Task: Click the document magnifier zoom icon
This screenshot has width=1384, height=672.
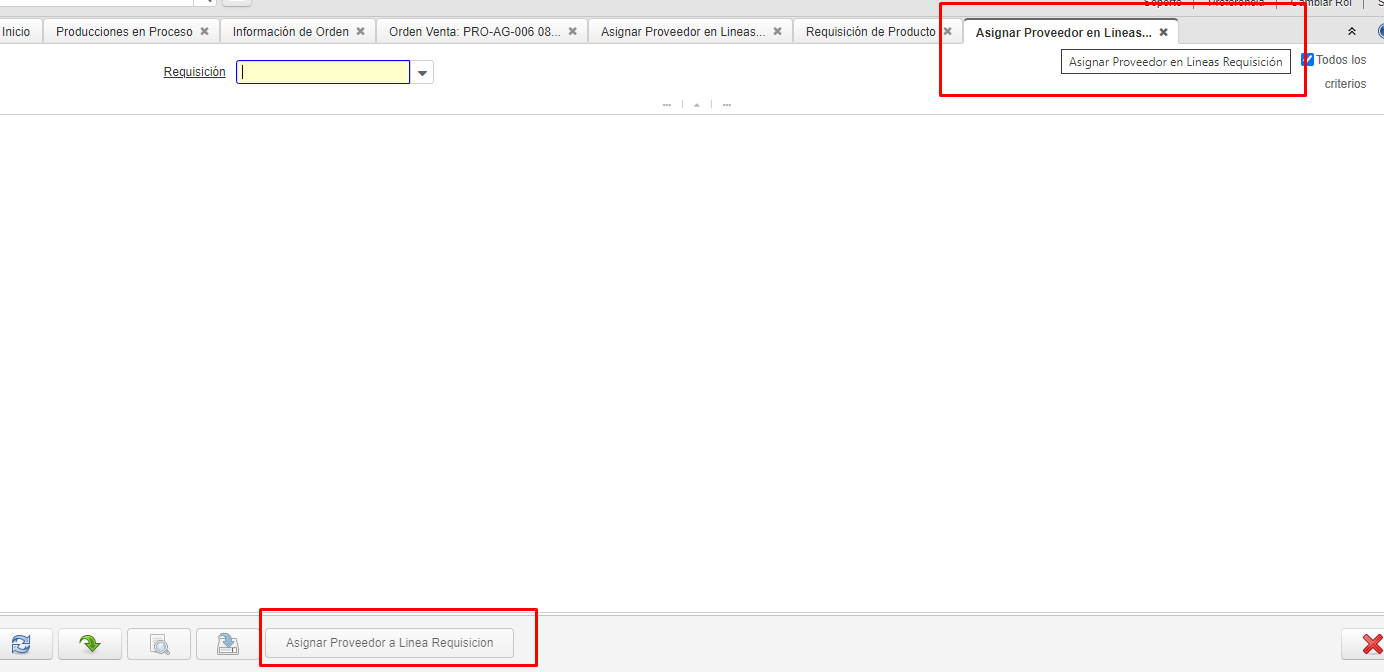Action: pos(159,644)
